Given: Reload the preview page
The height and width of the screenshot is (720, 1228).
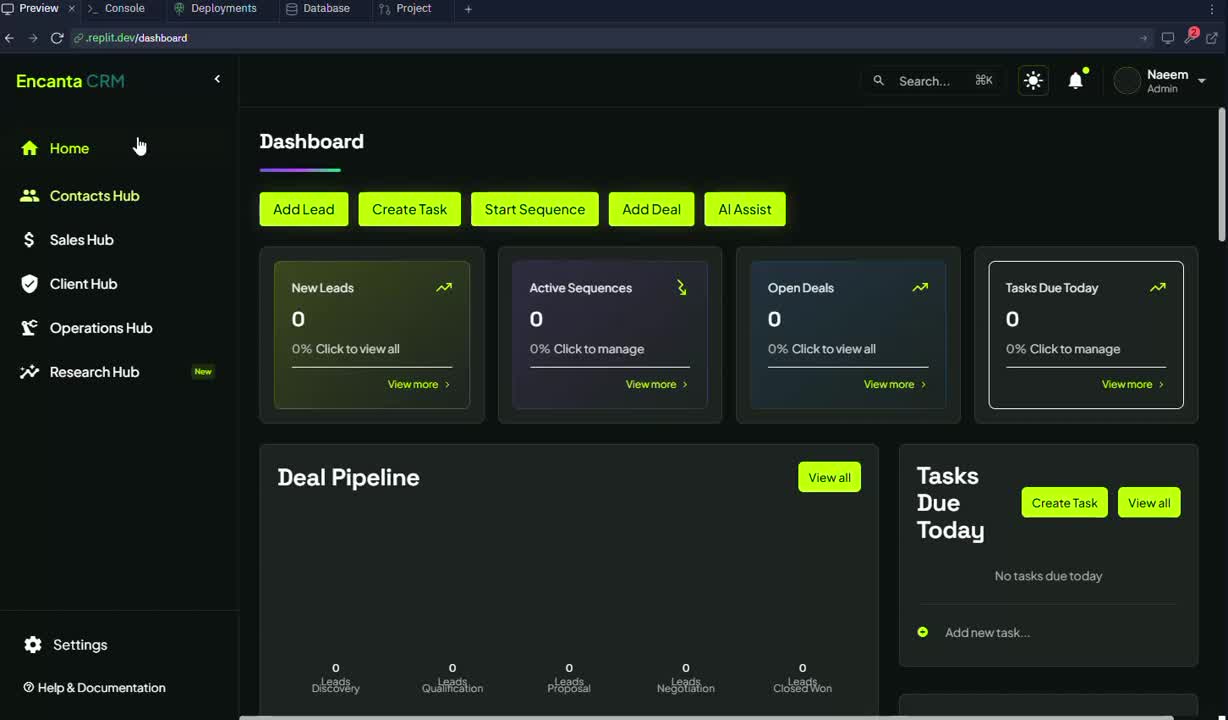Looking at the screenshot, I should (x=57, y=38).
